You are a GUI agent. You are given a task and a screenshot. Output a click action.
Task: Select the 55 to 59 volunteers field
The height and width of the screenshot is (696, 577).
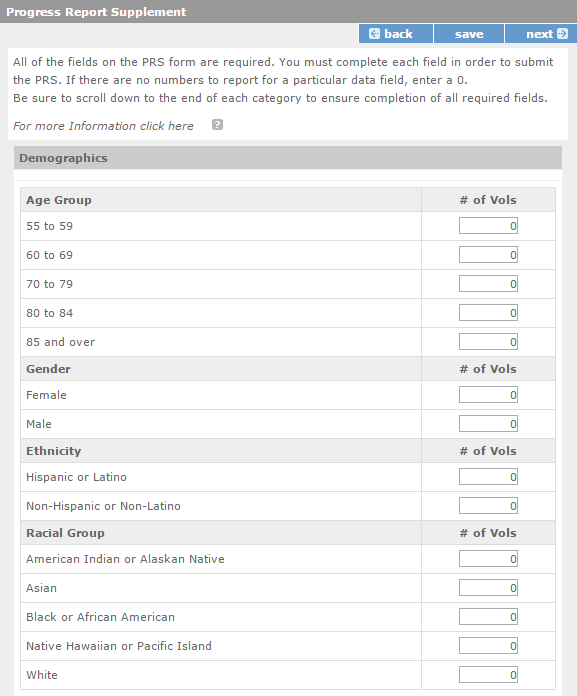tap(488, 226)
